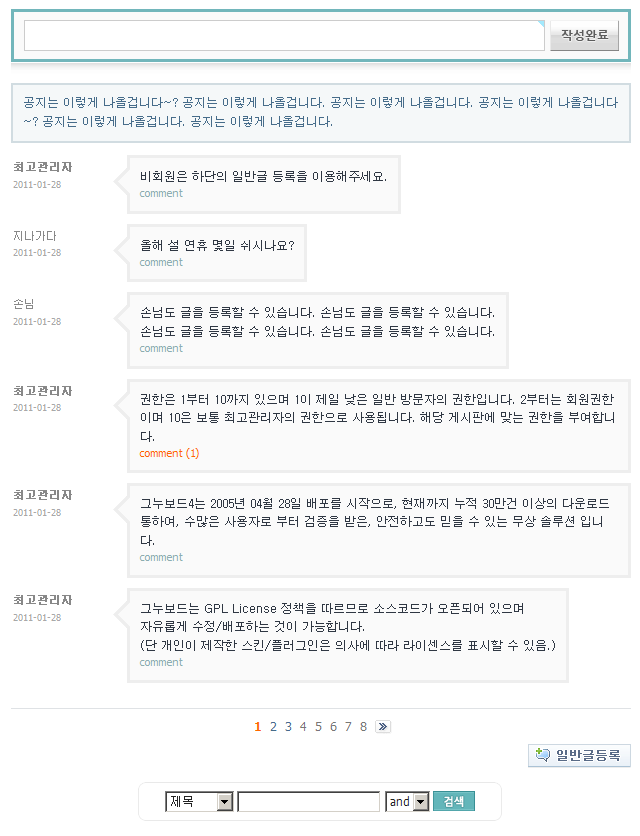Click the 공지 notice text box
The height and width of the screenshot is (836, 640).
tap(320, 112)
